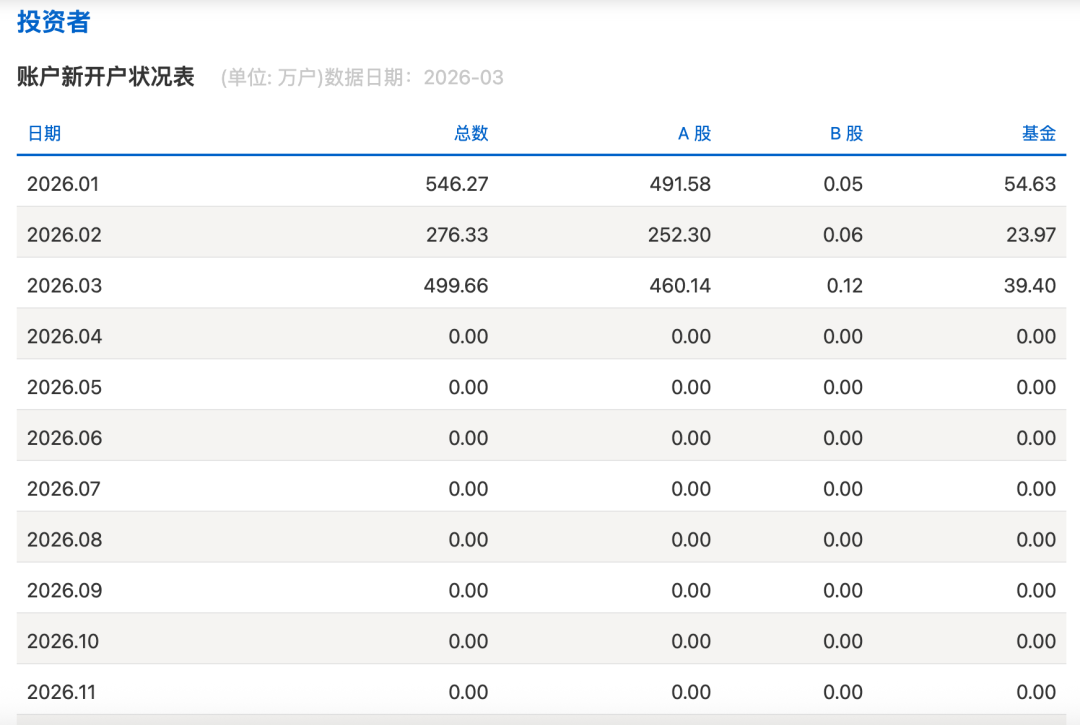
Task: Select the A 股 column header
Action: click(x=694, y=134)
